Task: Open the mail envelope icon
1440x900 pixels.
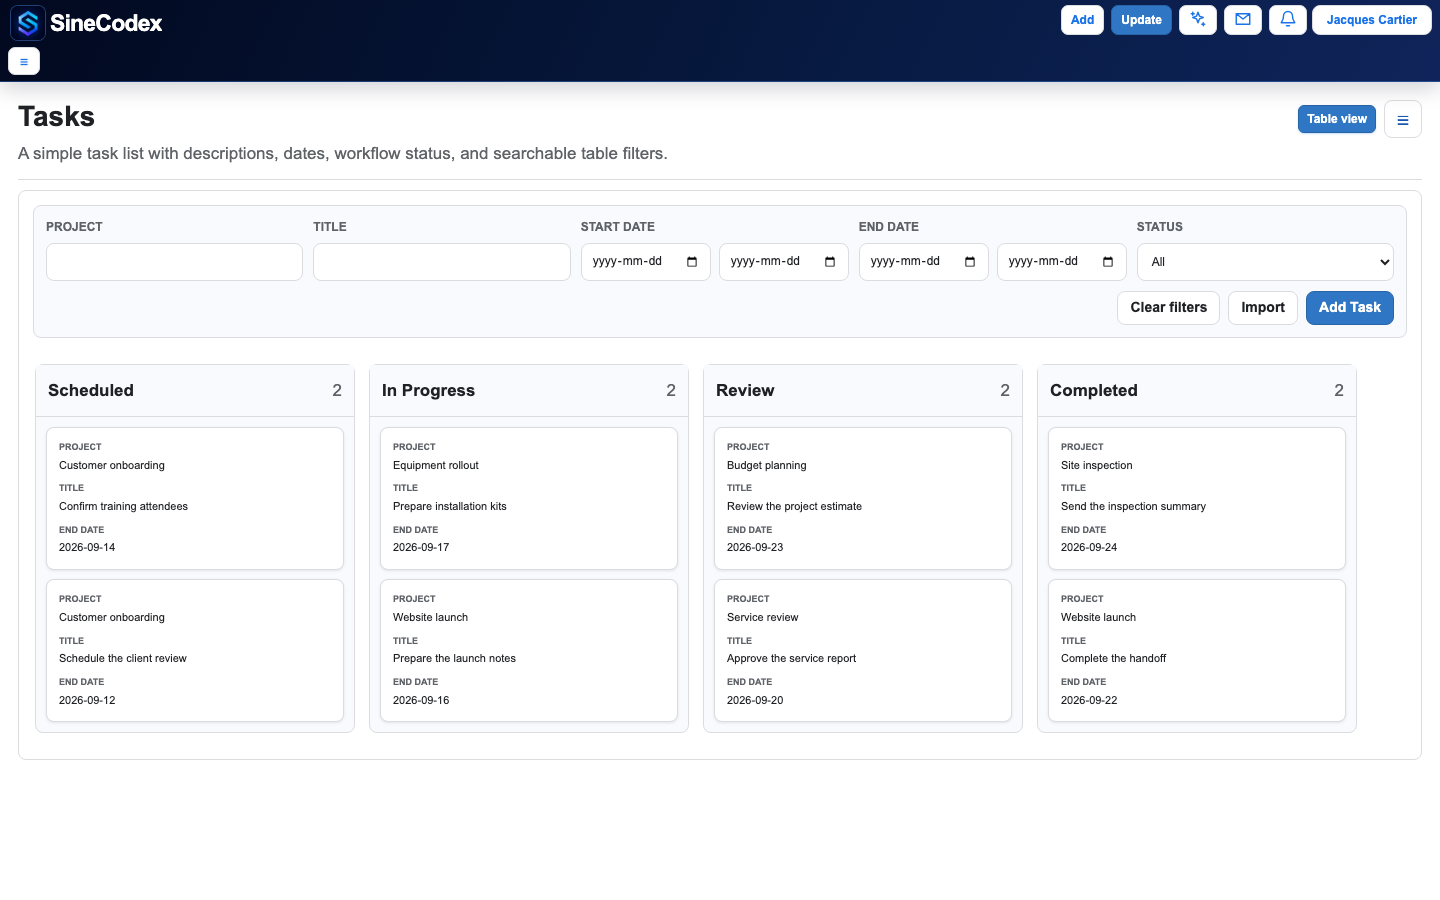Action: tap(1243, 20)
